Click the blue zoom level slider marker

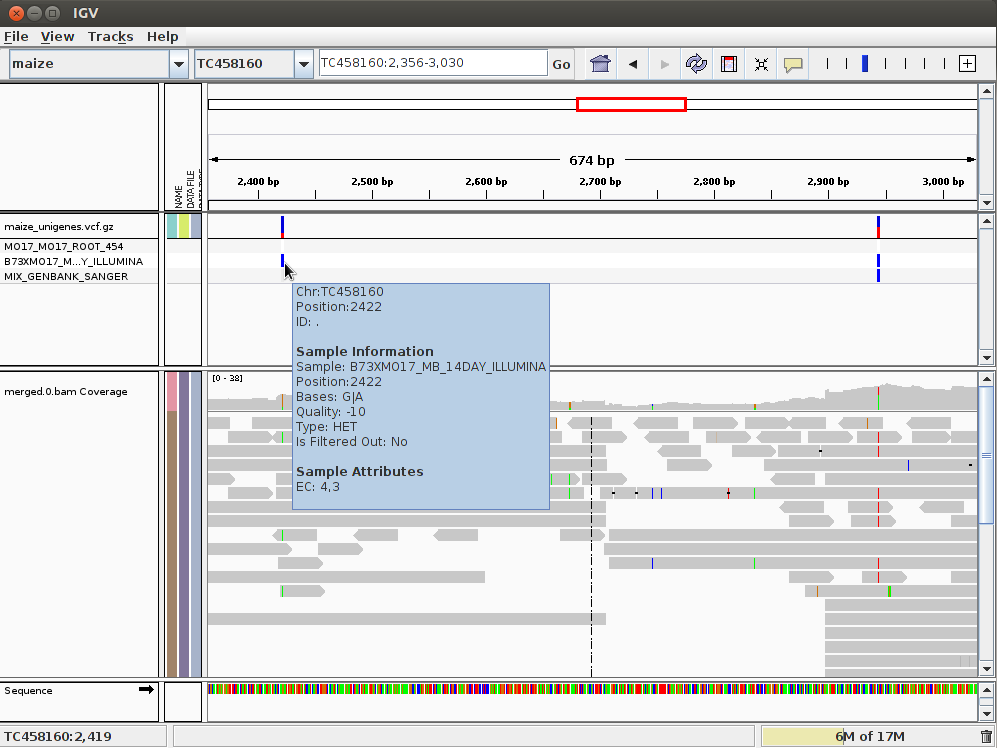865,64
